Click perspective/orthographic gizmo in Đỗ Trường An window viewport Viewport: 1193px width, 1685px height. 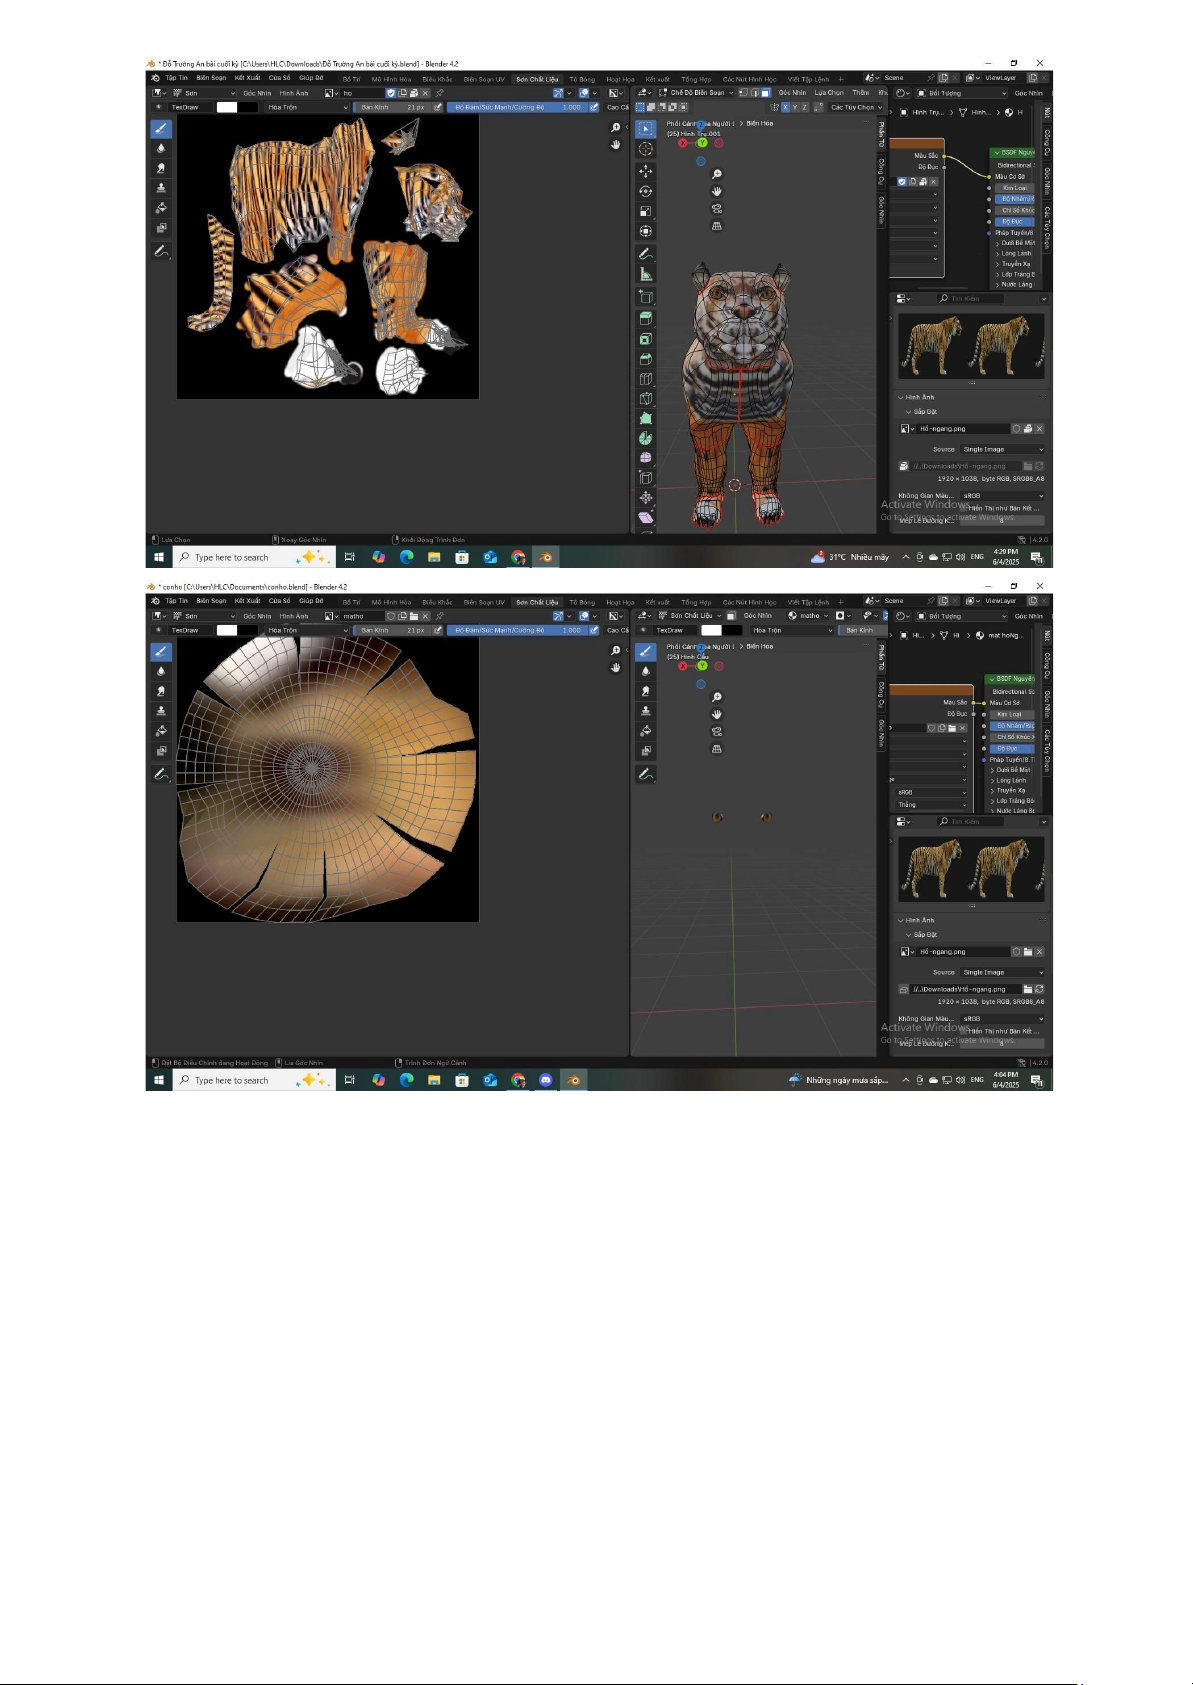717,227
